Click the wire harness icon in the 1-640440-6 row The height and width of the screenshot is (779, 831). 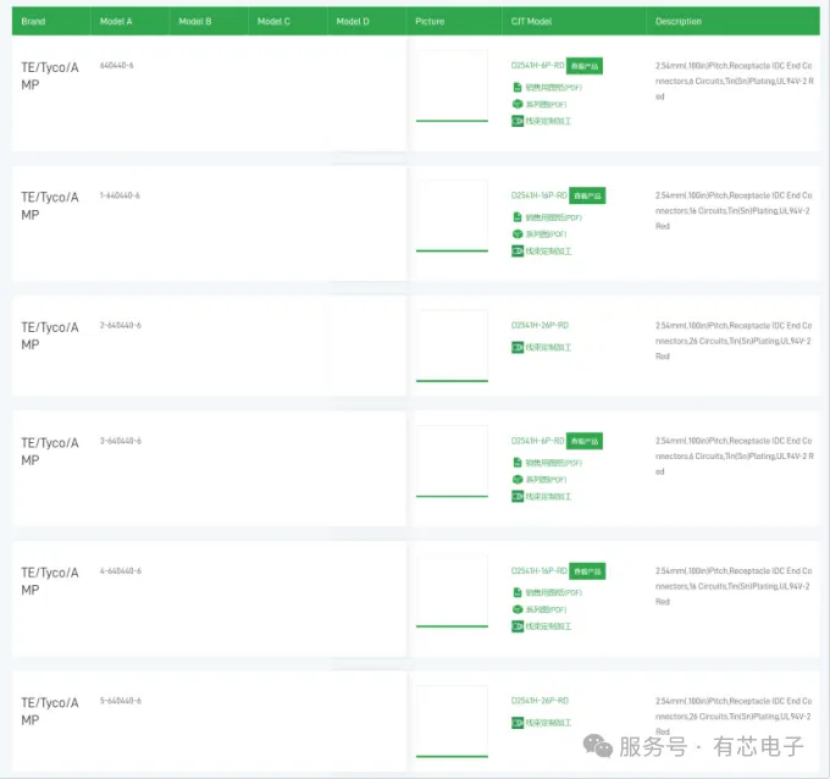(x=517, y=251)
